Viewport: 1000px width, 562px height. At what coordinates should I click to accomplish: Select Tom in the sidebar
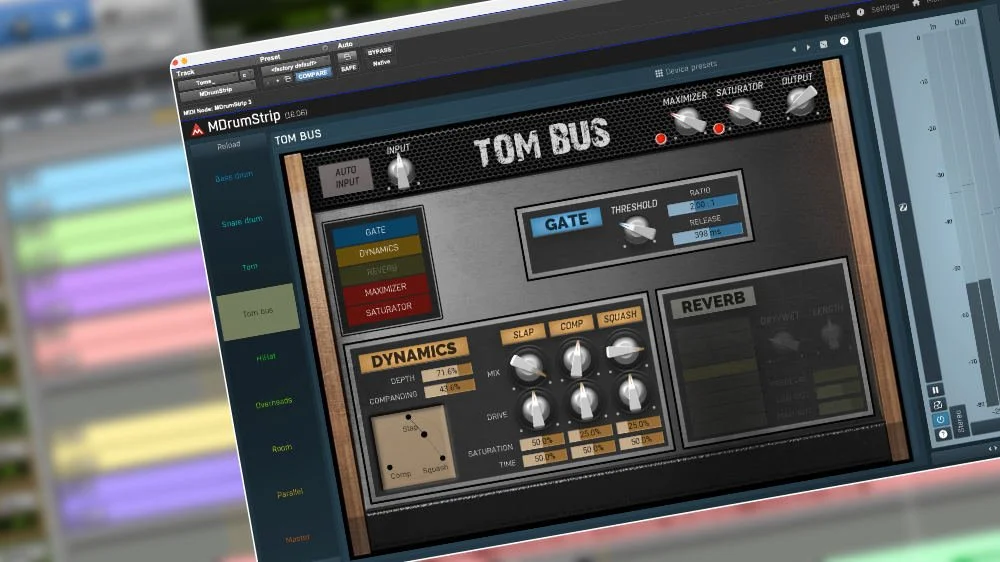(249, 267)
